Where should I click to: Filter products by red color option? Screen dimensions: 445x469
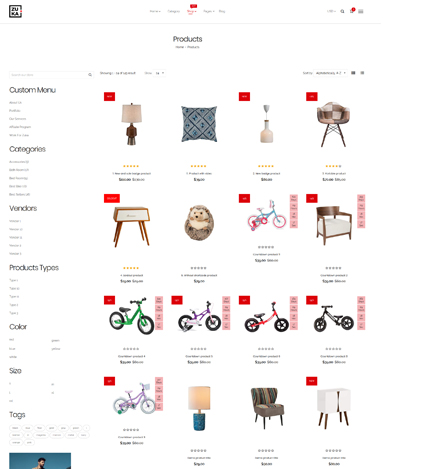(x=12, y=340)
